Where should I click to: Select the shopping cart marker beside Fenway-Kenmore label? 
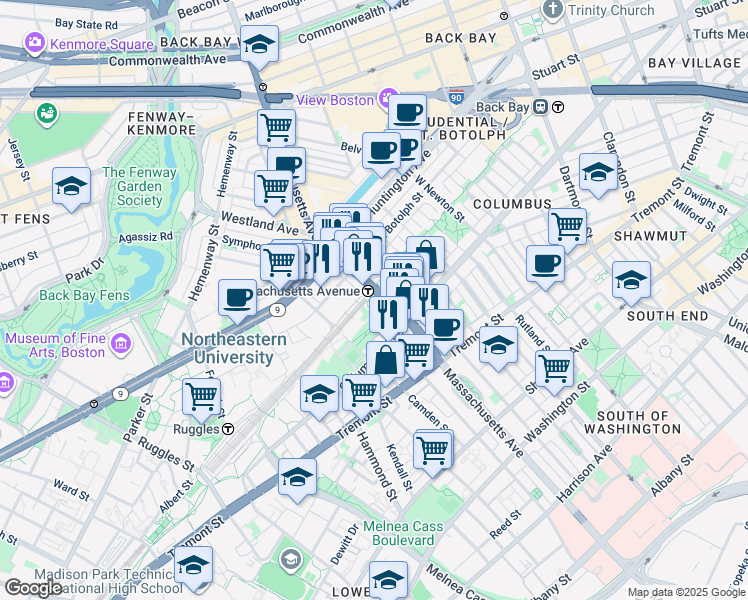point(276,129)
